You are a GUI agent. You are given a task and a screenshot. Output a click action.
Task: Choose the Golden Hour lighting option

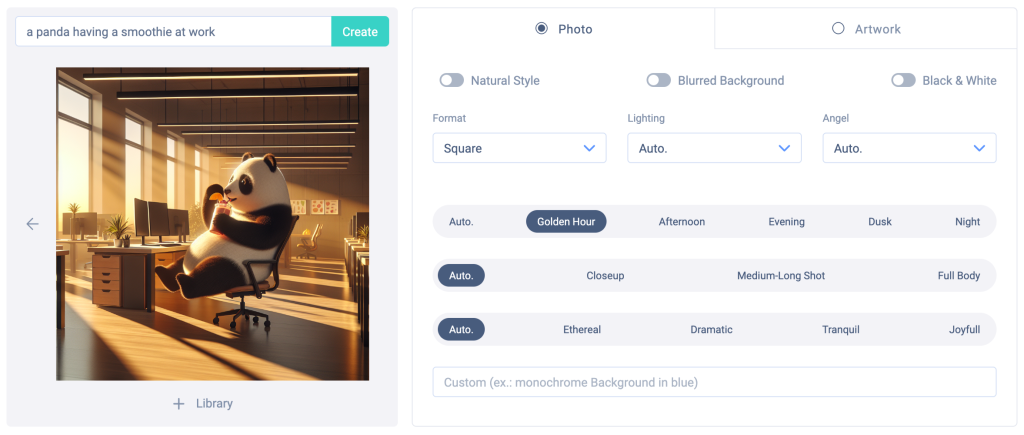click(x=566, y=222)
